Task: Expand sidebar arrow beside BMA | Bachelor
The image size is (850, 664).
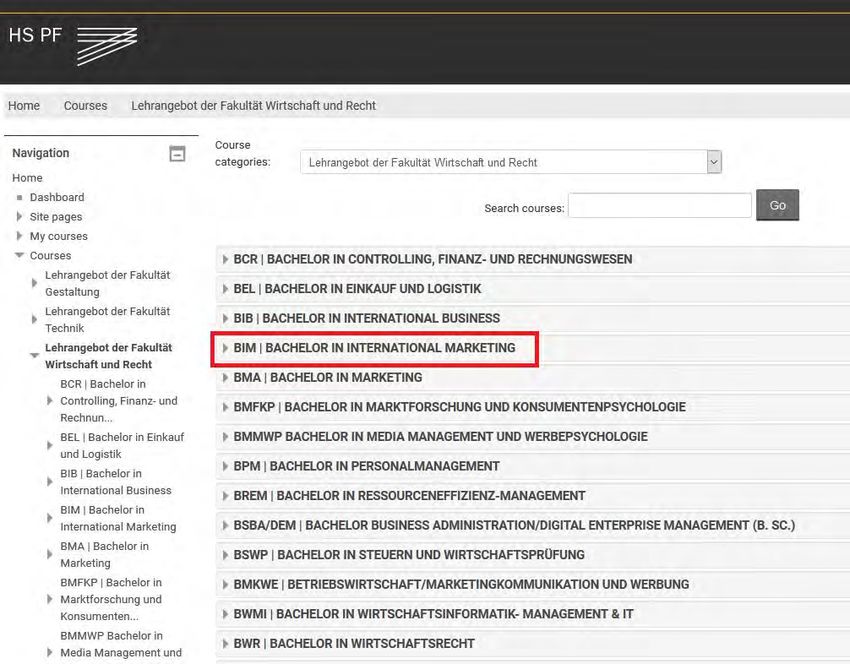Action: (x=49, y=554)
